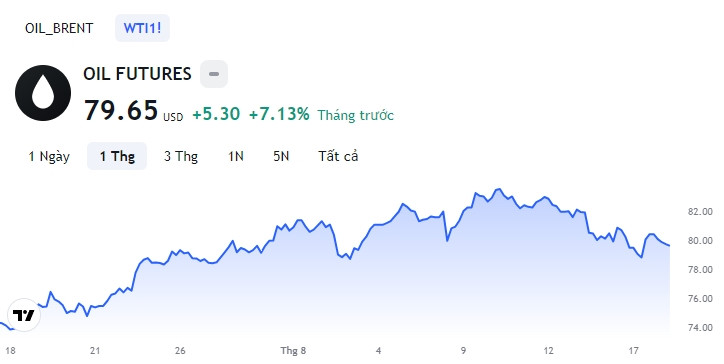
Task: Click the +7.13% change percentage
Action: pyautogui.click(x=279, y=114)
